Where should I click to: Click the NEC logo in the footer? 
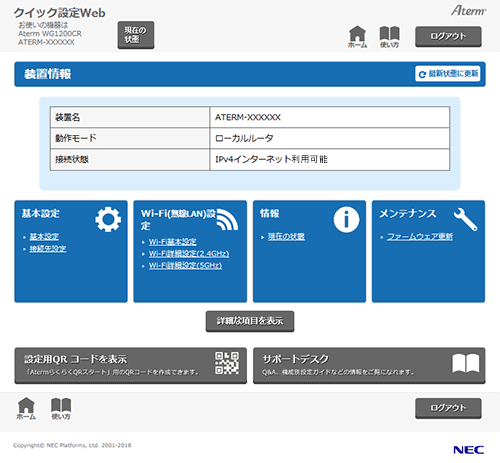click(468, 450)
